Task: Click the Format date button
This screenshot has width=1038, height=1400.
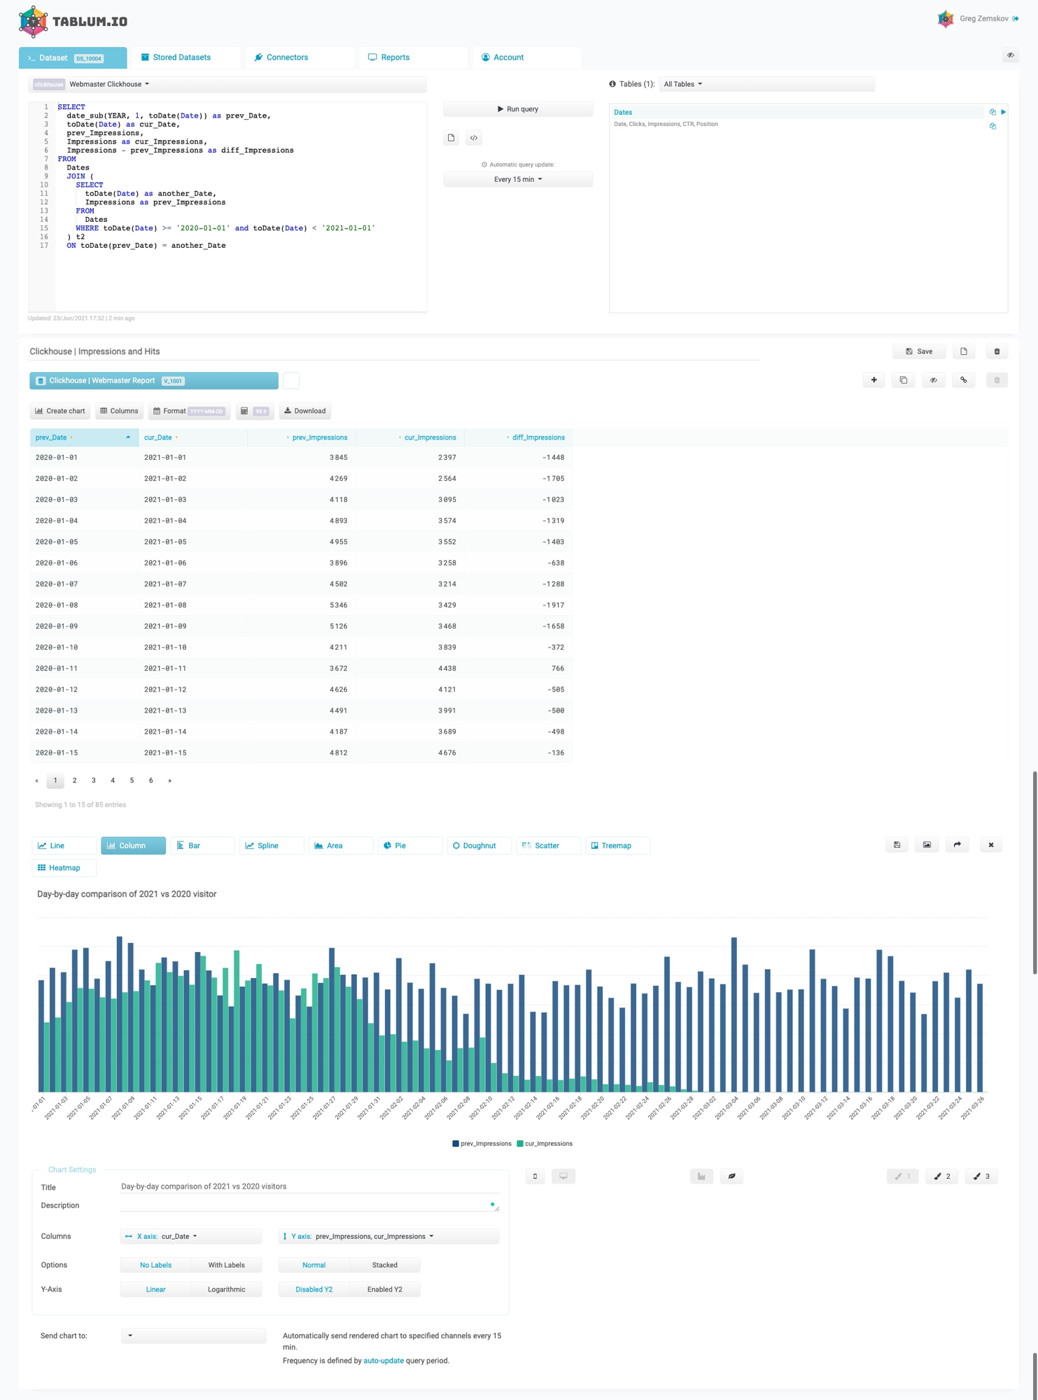Action: [188, 411]
